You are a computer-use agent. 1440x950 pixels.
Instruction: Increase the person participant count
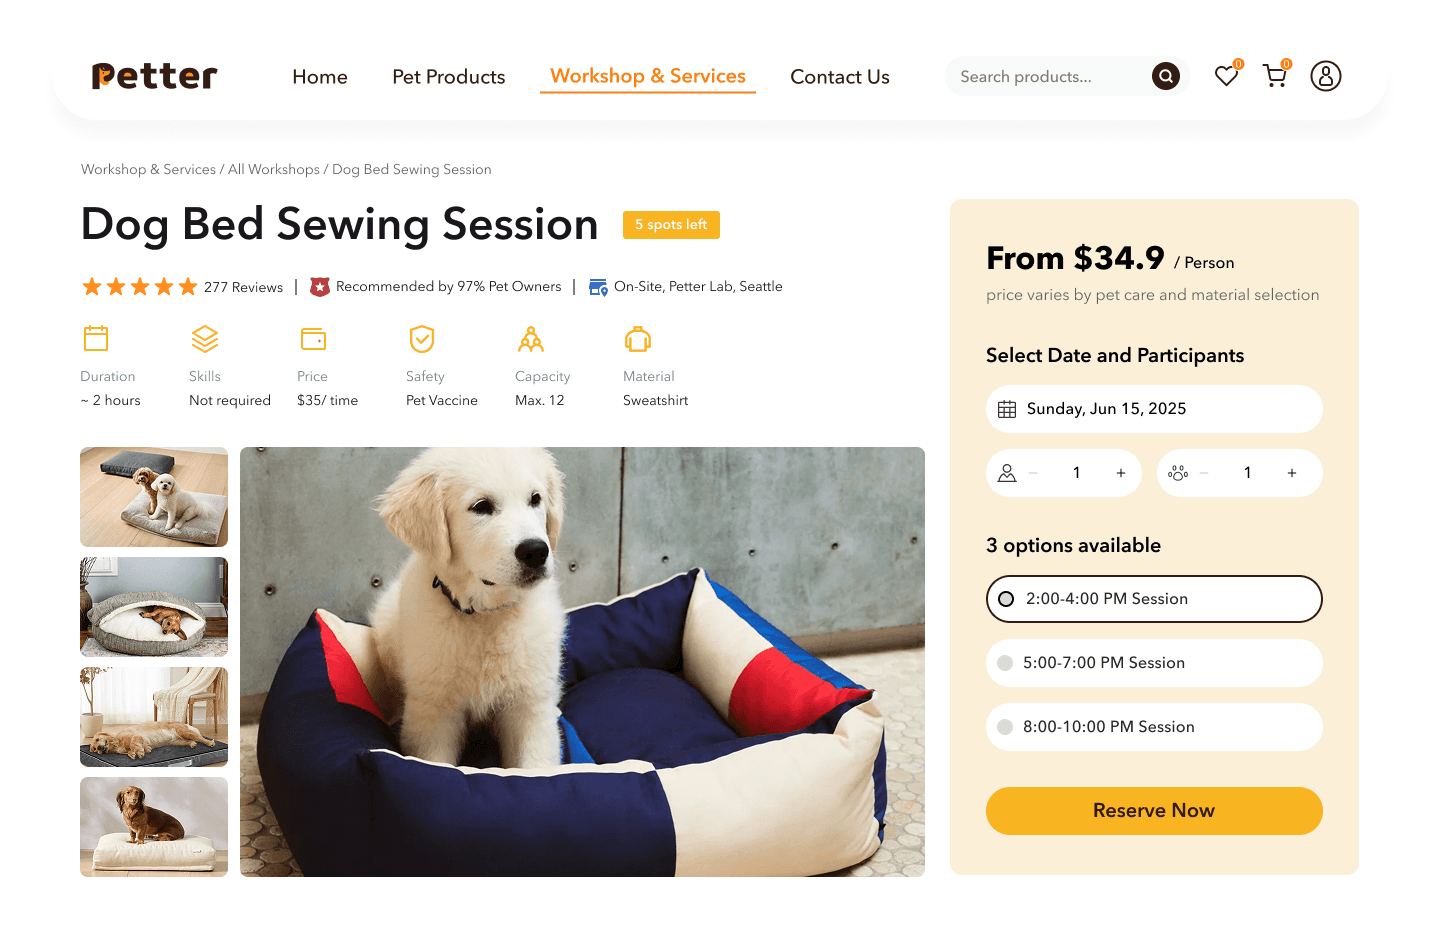[x=1121, y=473]
